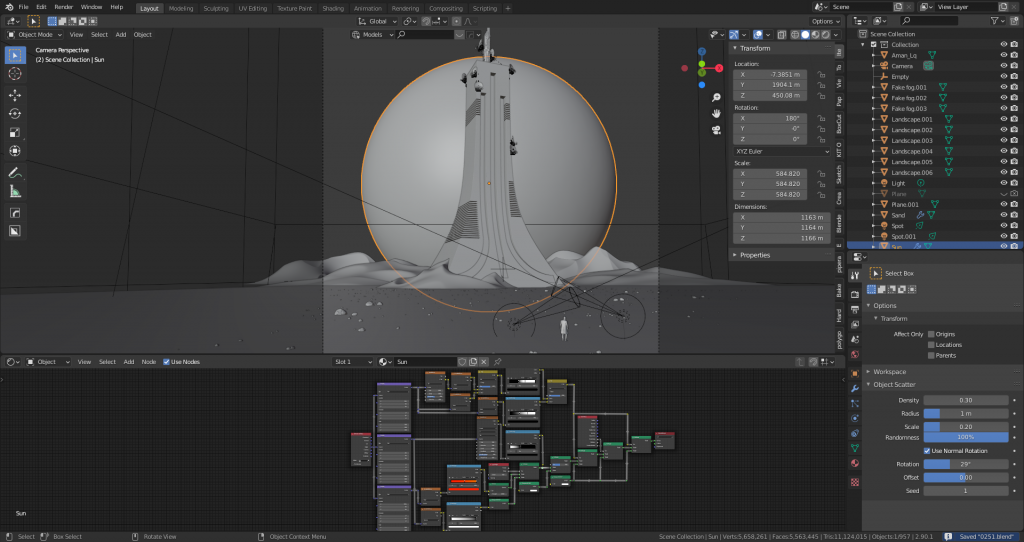Click the viewport zoom magnifier icon
This screenshot has height=542, width=1024.
click(716, 97)
